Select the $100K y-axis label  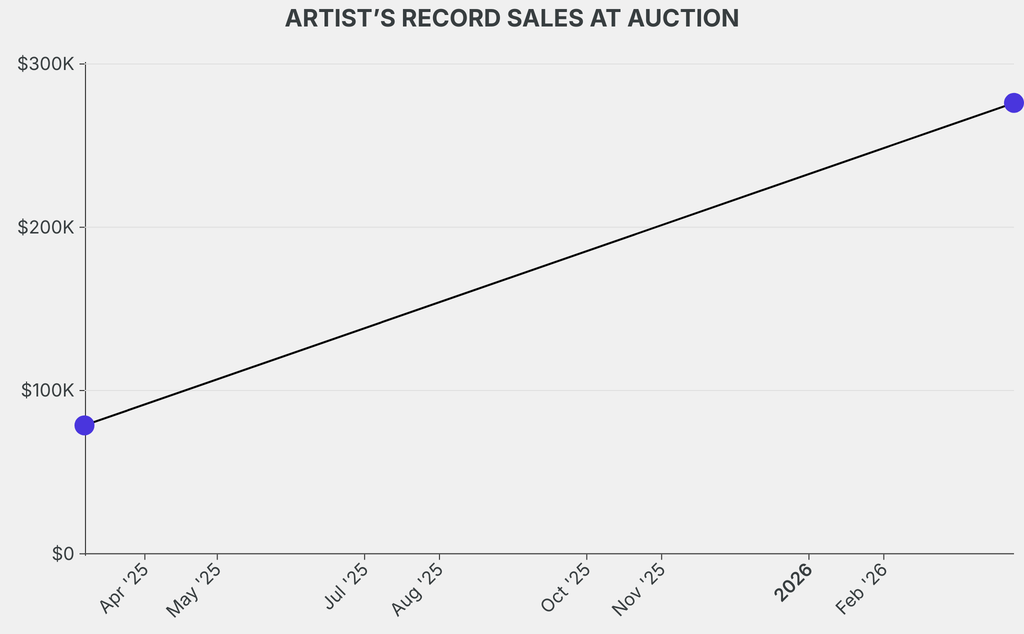[47, 390]
